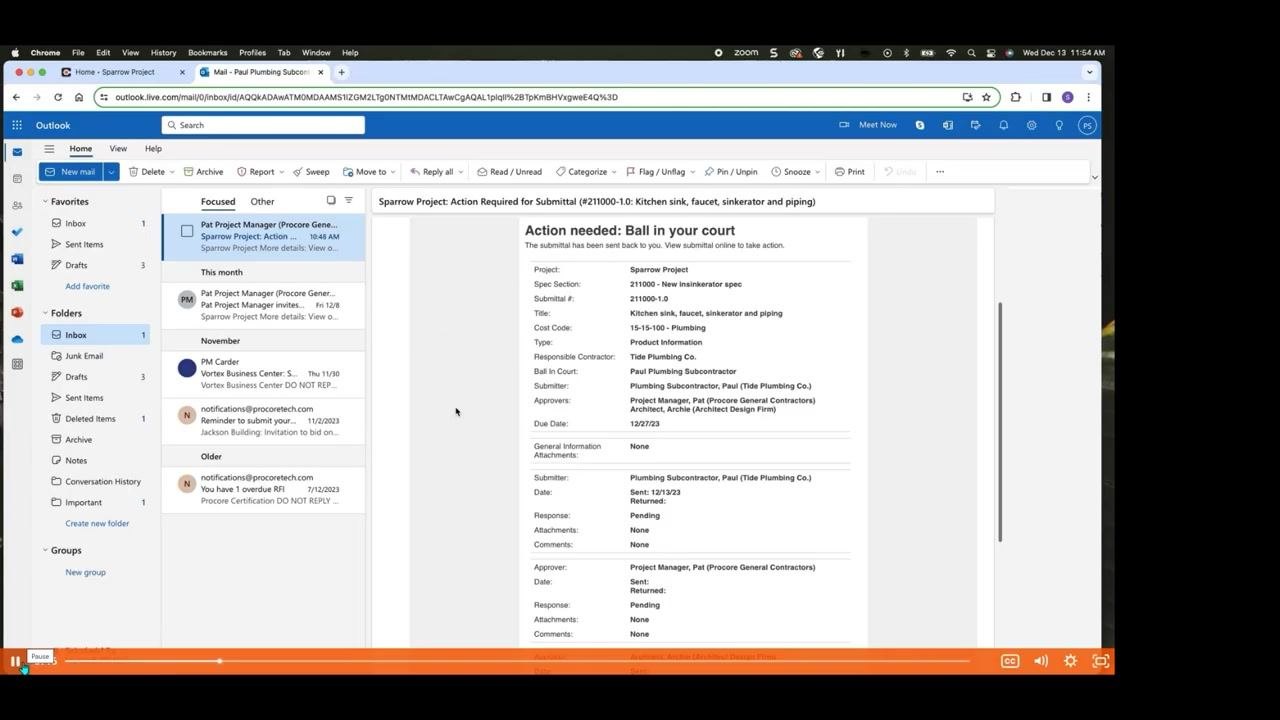Show more ribbon options (three dots)
This screenshot has width=1280, height=720.
(x=940, y=172)
